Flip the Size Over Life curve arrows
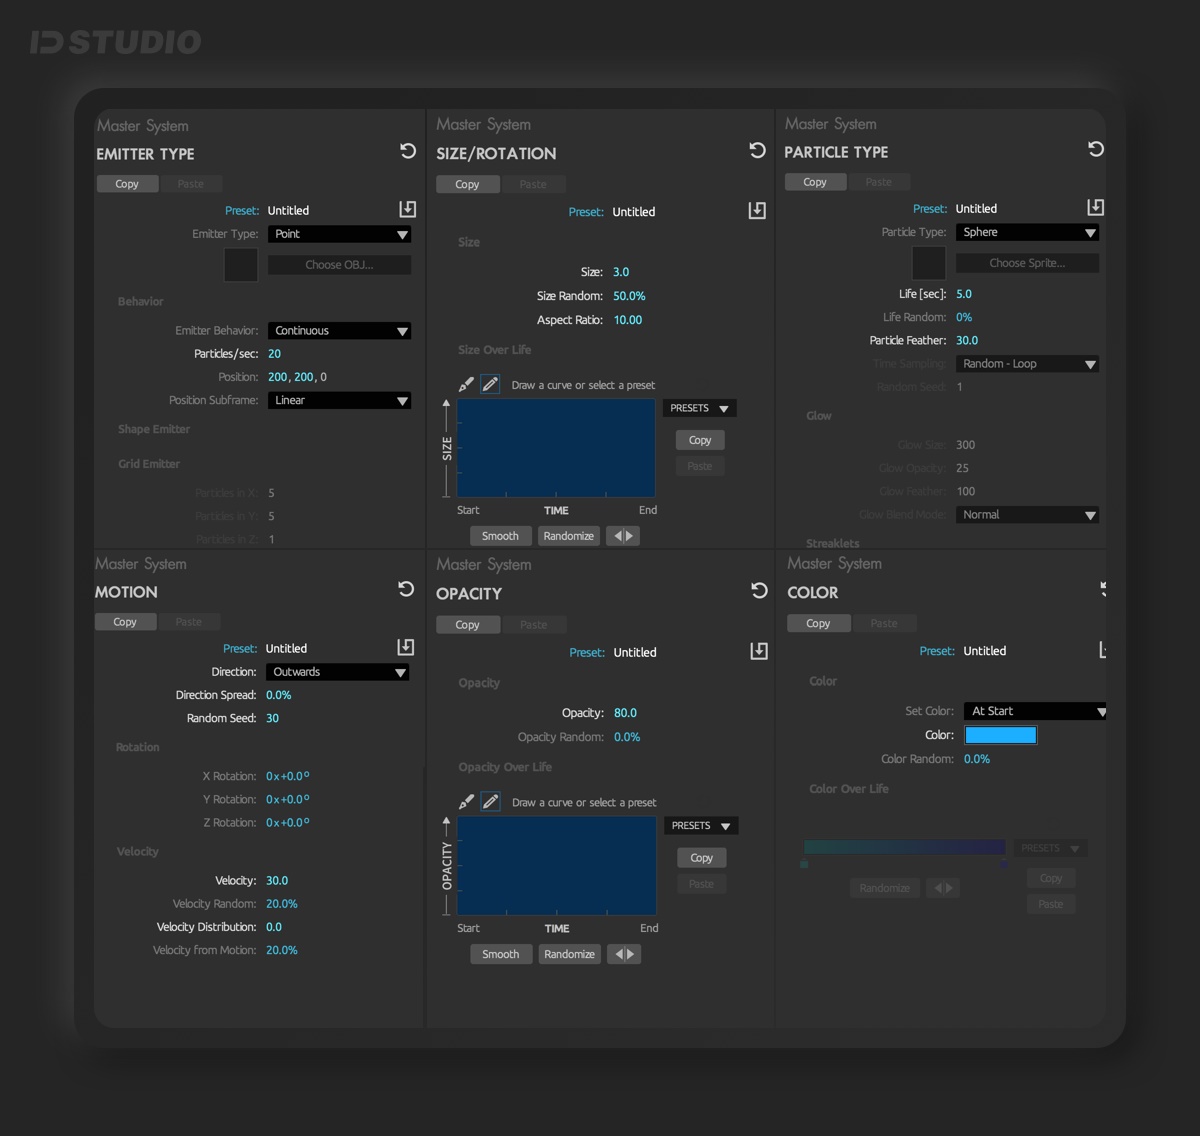This screenshot has width=1200, height=1136. (622, 536)
